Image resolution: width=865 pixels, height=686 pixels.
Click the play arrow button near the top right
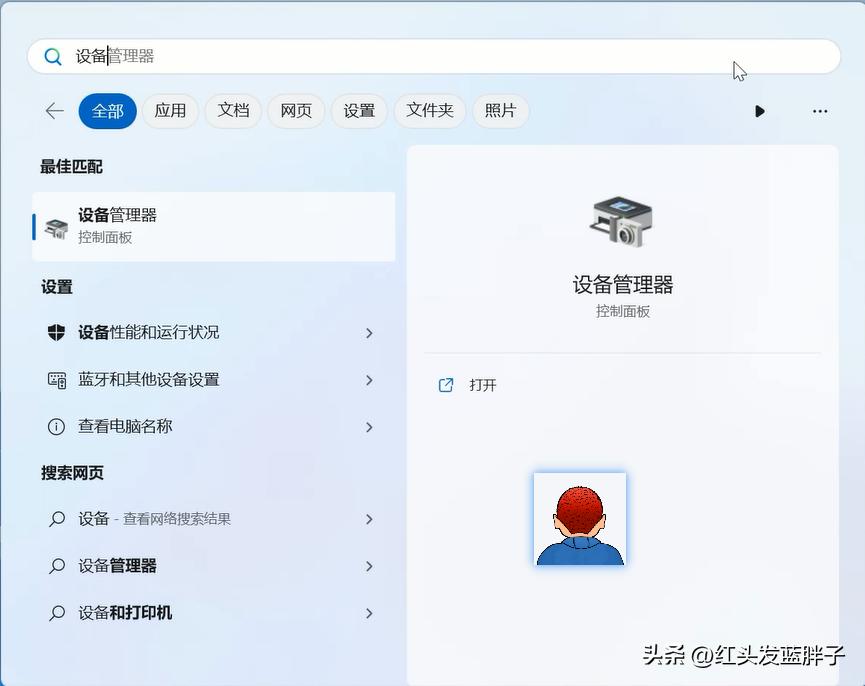(760, 111)
